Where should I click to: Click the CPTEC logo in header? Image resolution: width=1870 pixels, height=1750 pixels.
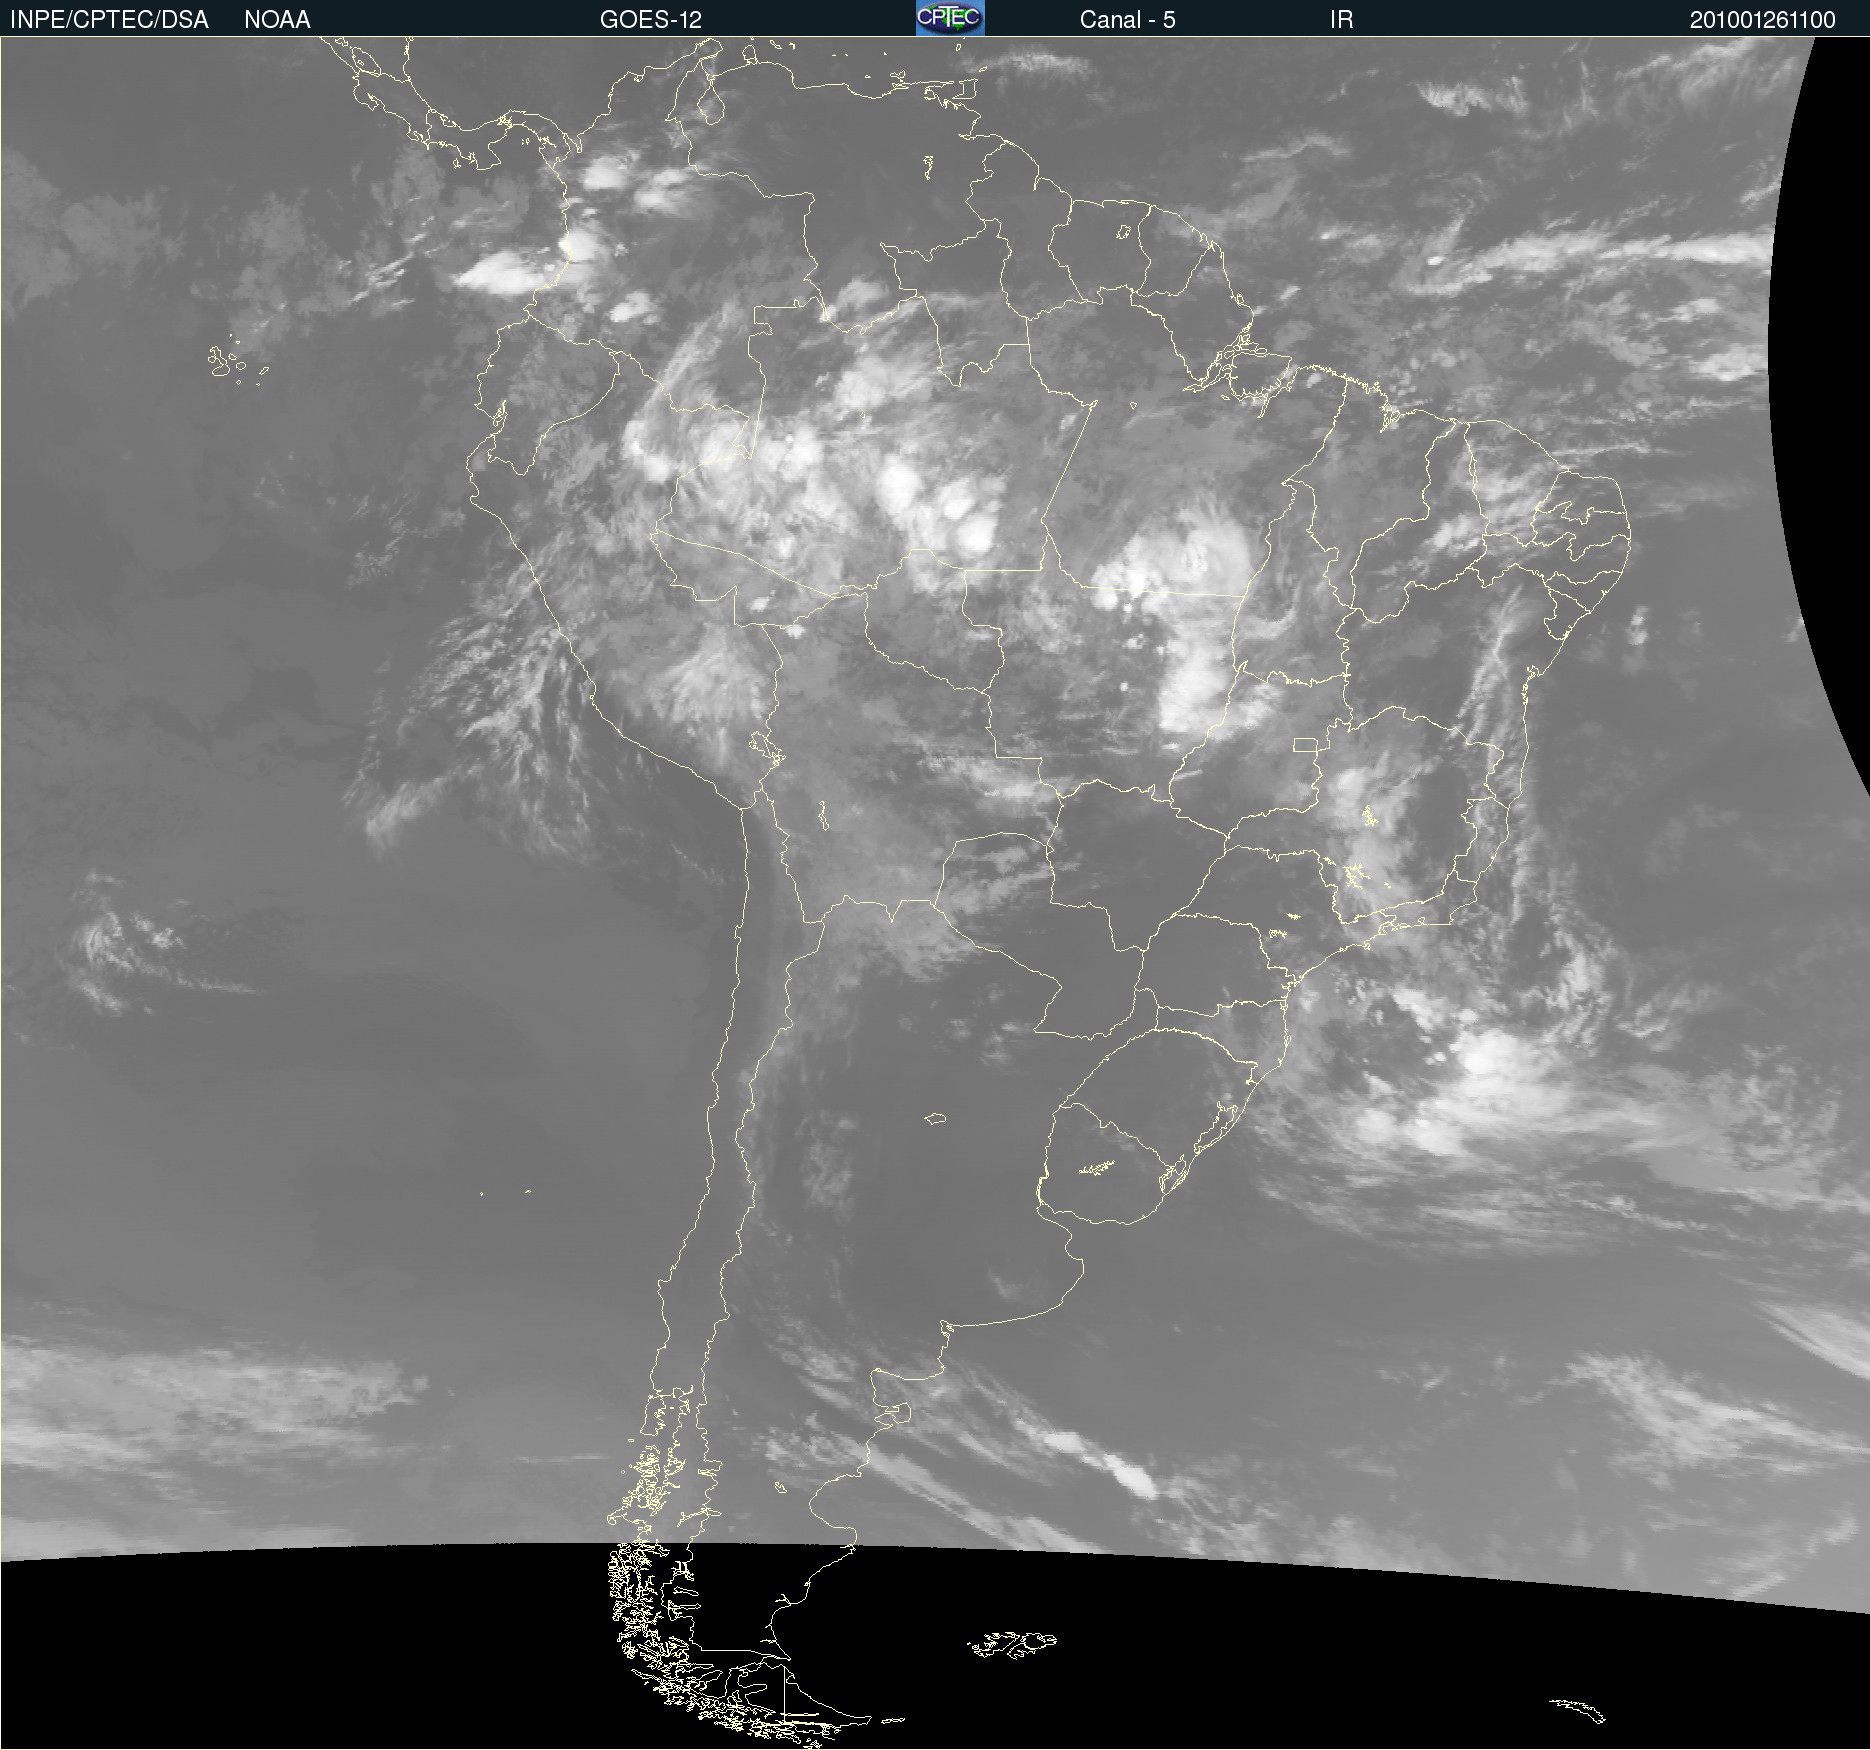950,18
